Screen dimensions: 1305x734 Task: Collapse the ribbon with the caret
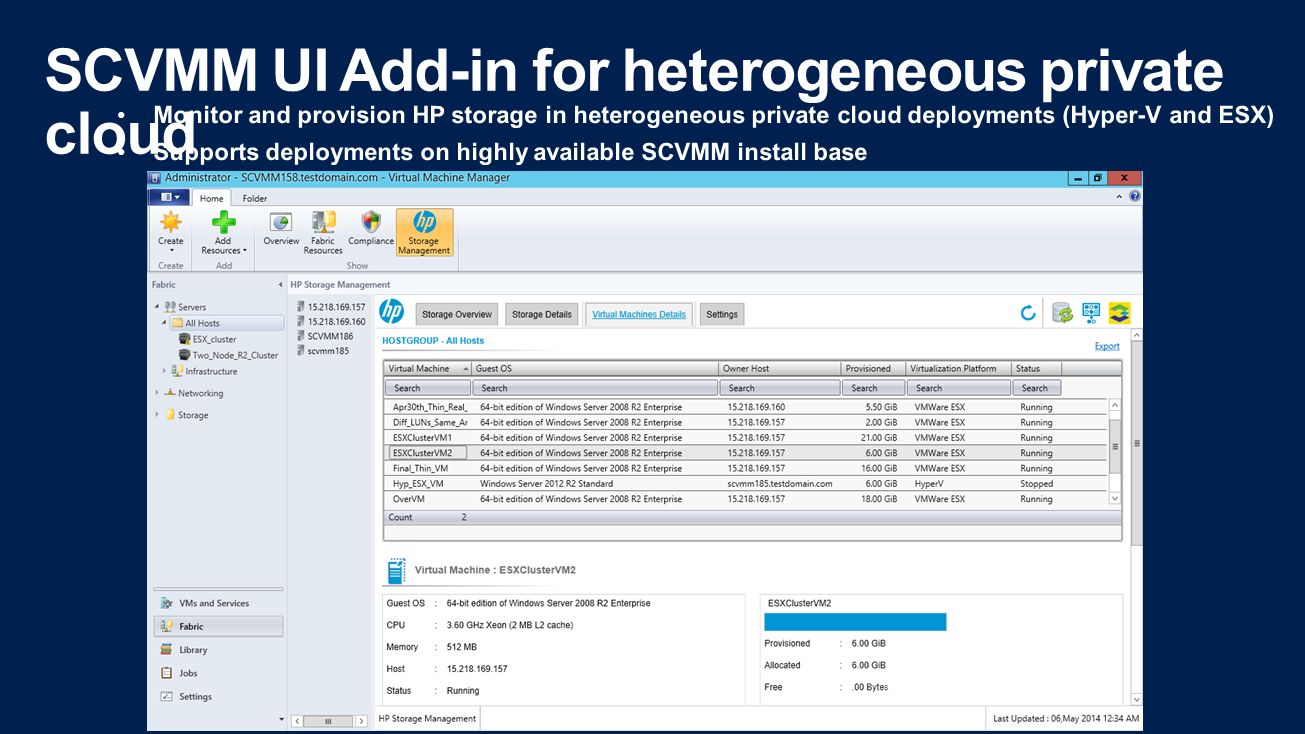tap(1120, 197)
